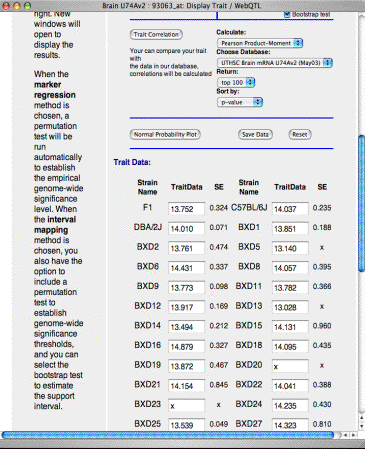The image size is (366, 449).
Task: Click the C57BL/6J TraitData field
Action: click(290, 209)
